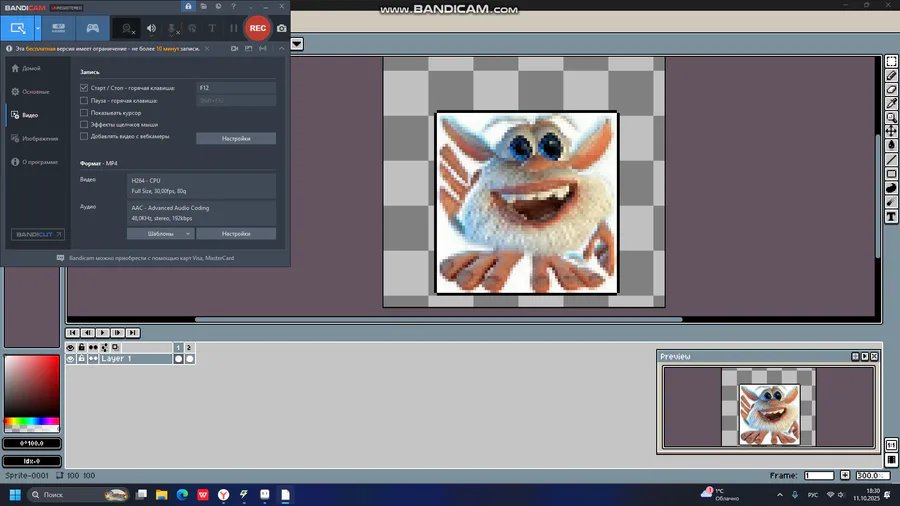Screen dimensions: 900x506
Task: Open Bandicam help question mark icon
Action: click(x=233, y=6)
